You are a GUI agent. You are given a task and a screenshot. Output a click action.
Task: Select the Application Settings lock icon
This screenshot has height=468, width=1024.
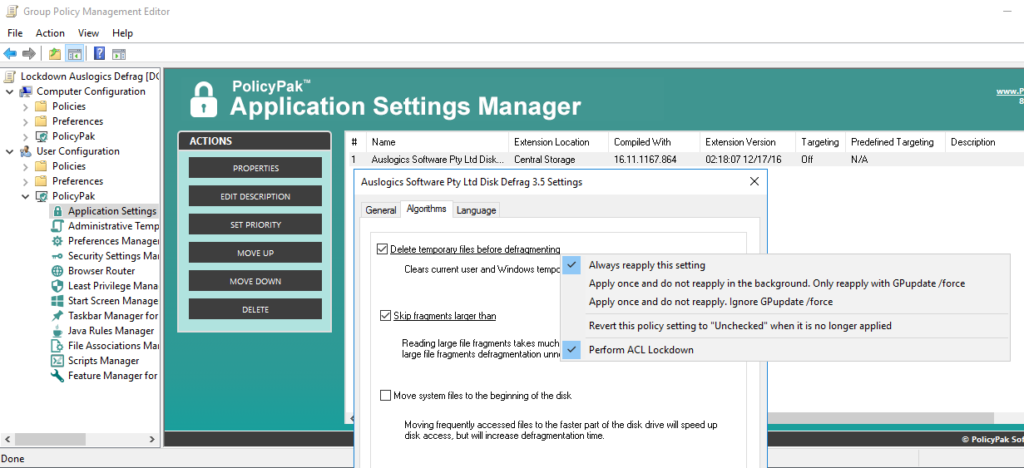(57, 211)
